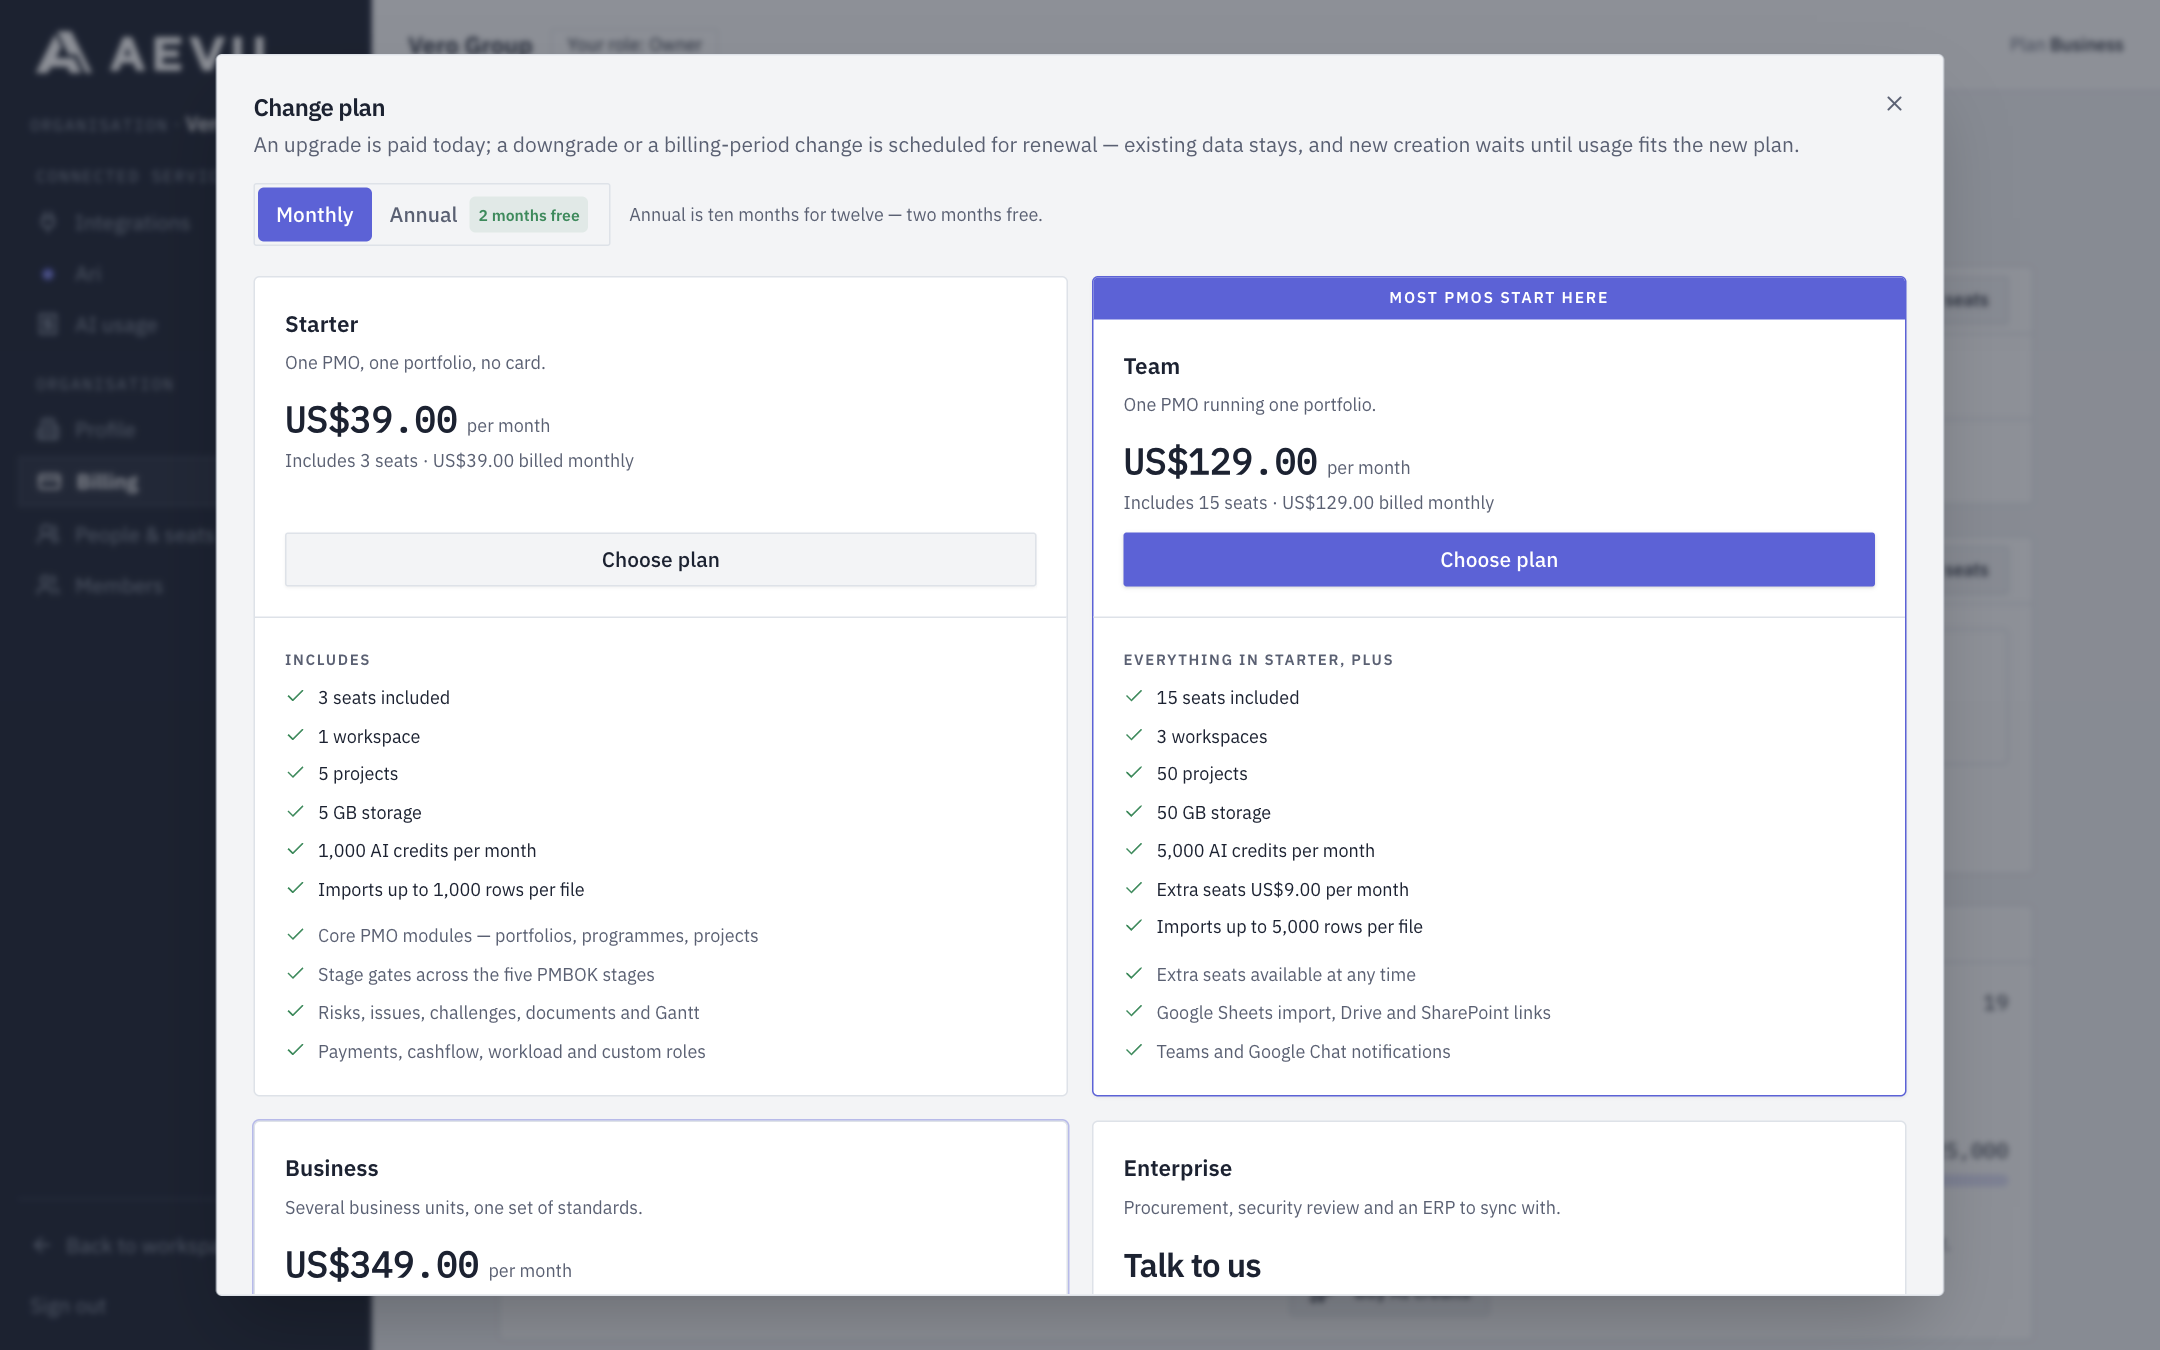Click check icon beside '5 GB storage'
This screenshot has width=2160, height=1350.
point(295,812)
